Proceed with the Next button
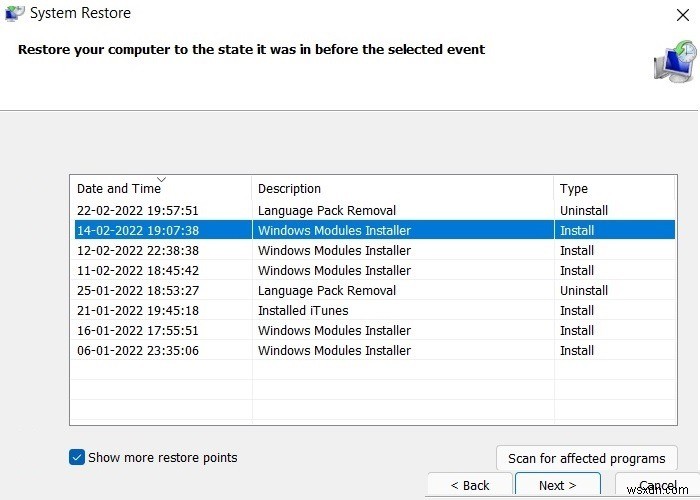Screen dimensions: 700x500 click(558, 485)
